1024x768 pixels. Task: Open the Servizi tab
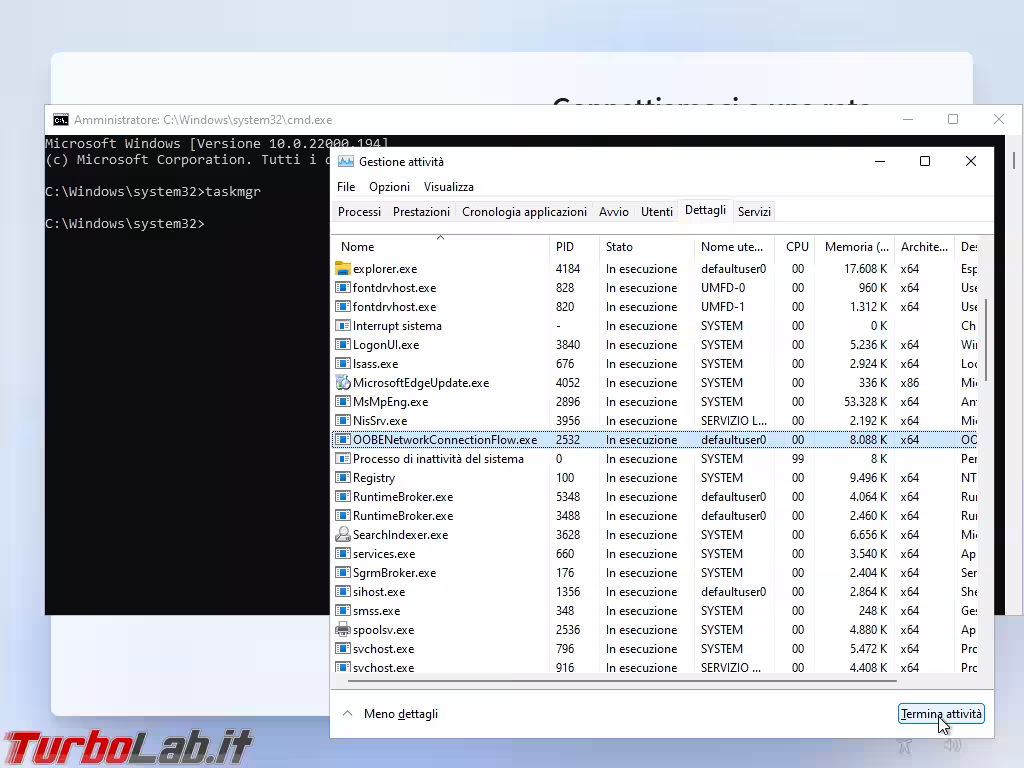[754, 212]
